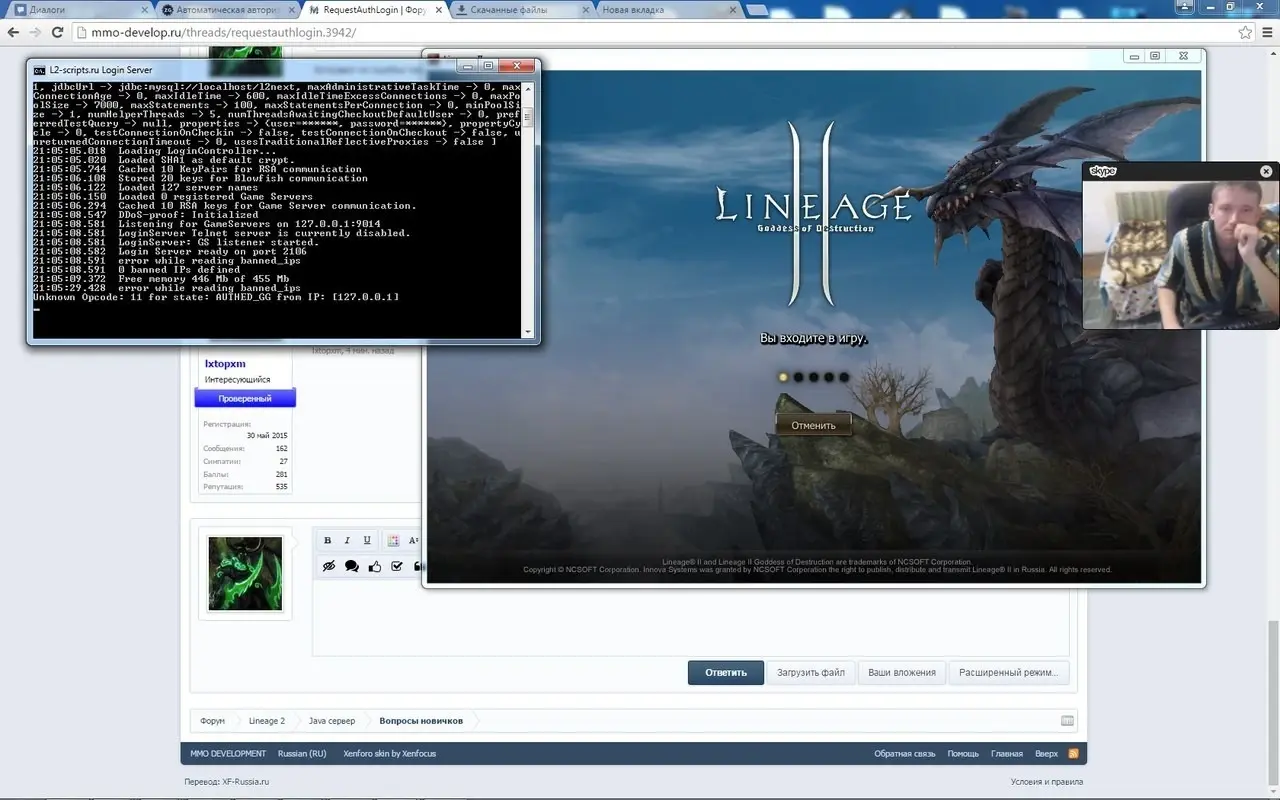1280x800 pixels.
Task: Click the checkbox icon in editor toolbar
Action: point(397,566)
